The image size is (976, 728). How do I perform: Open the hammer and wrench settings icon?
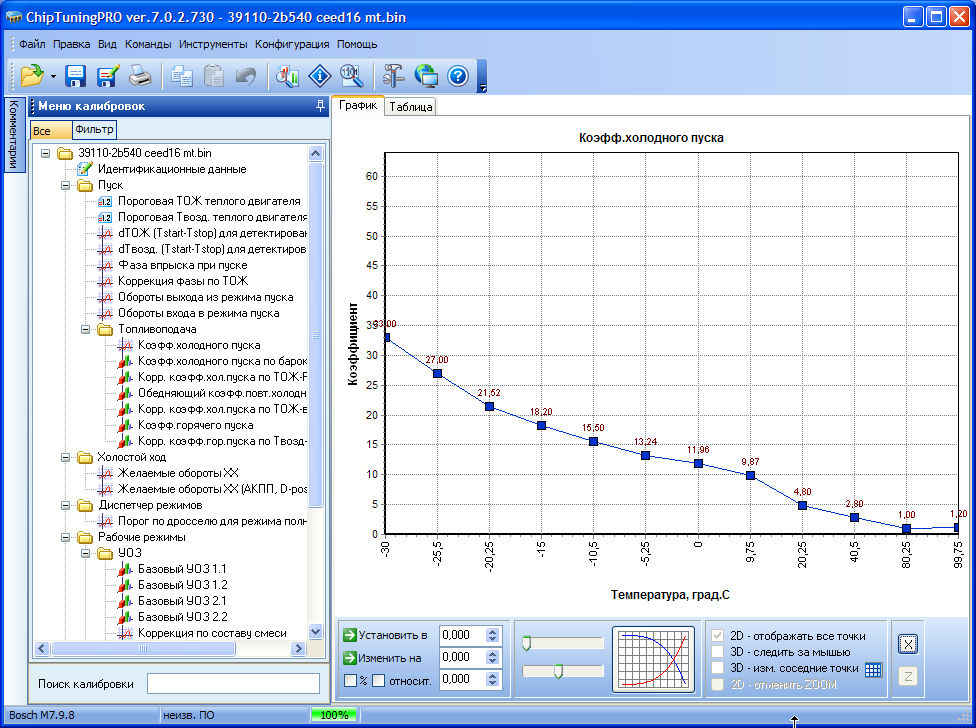(x=393, y=76)
